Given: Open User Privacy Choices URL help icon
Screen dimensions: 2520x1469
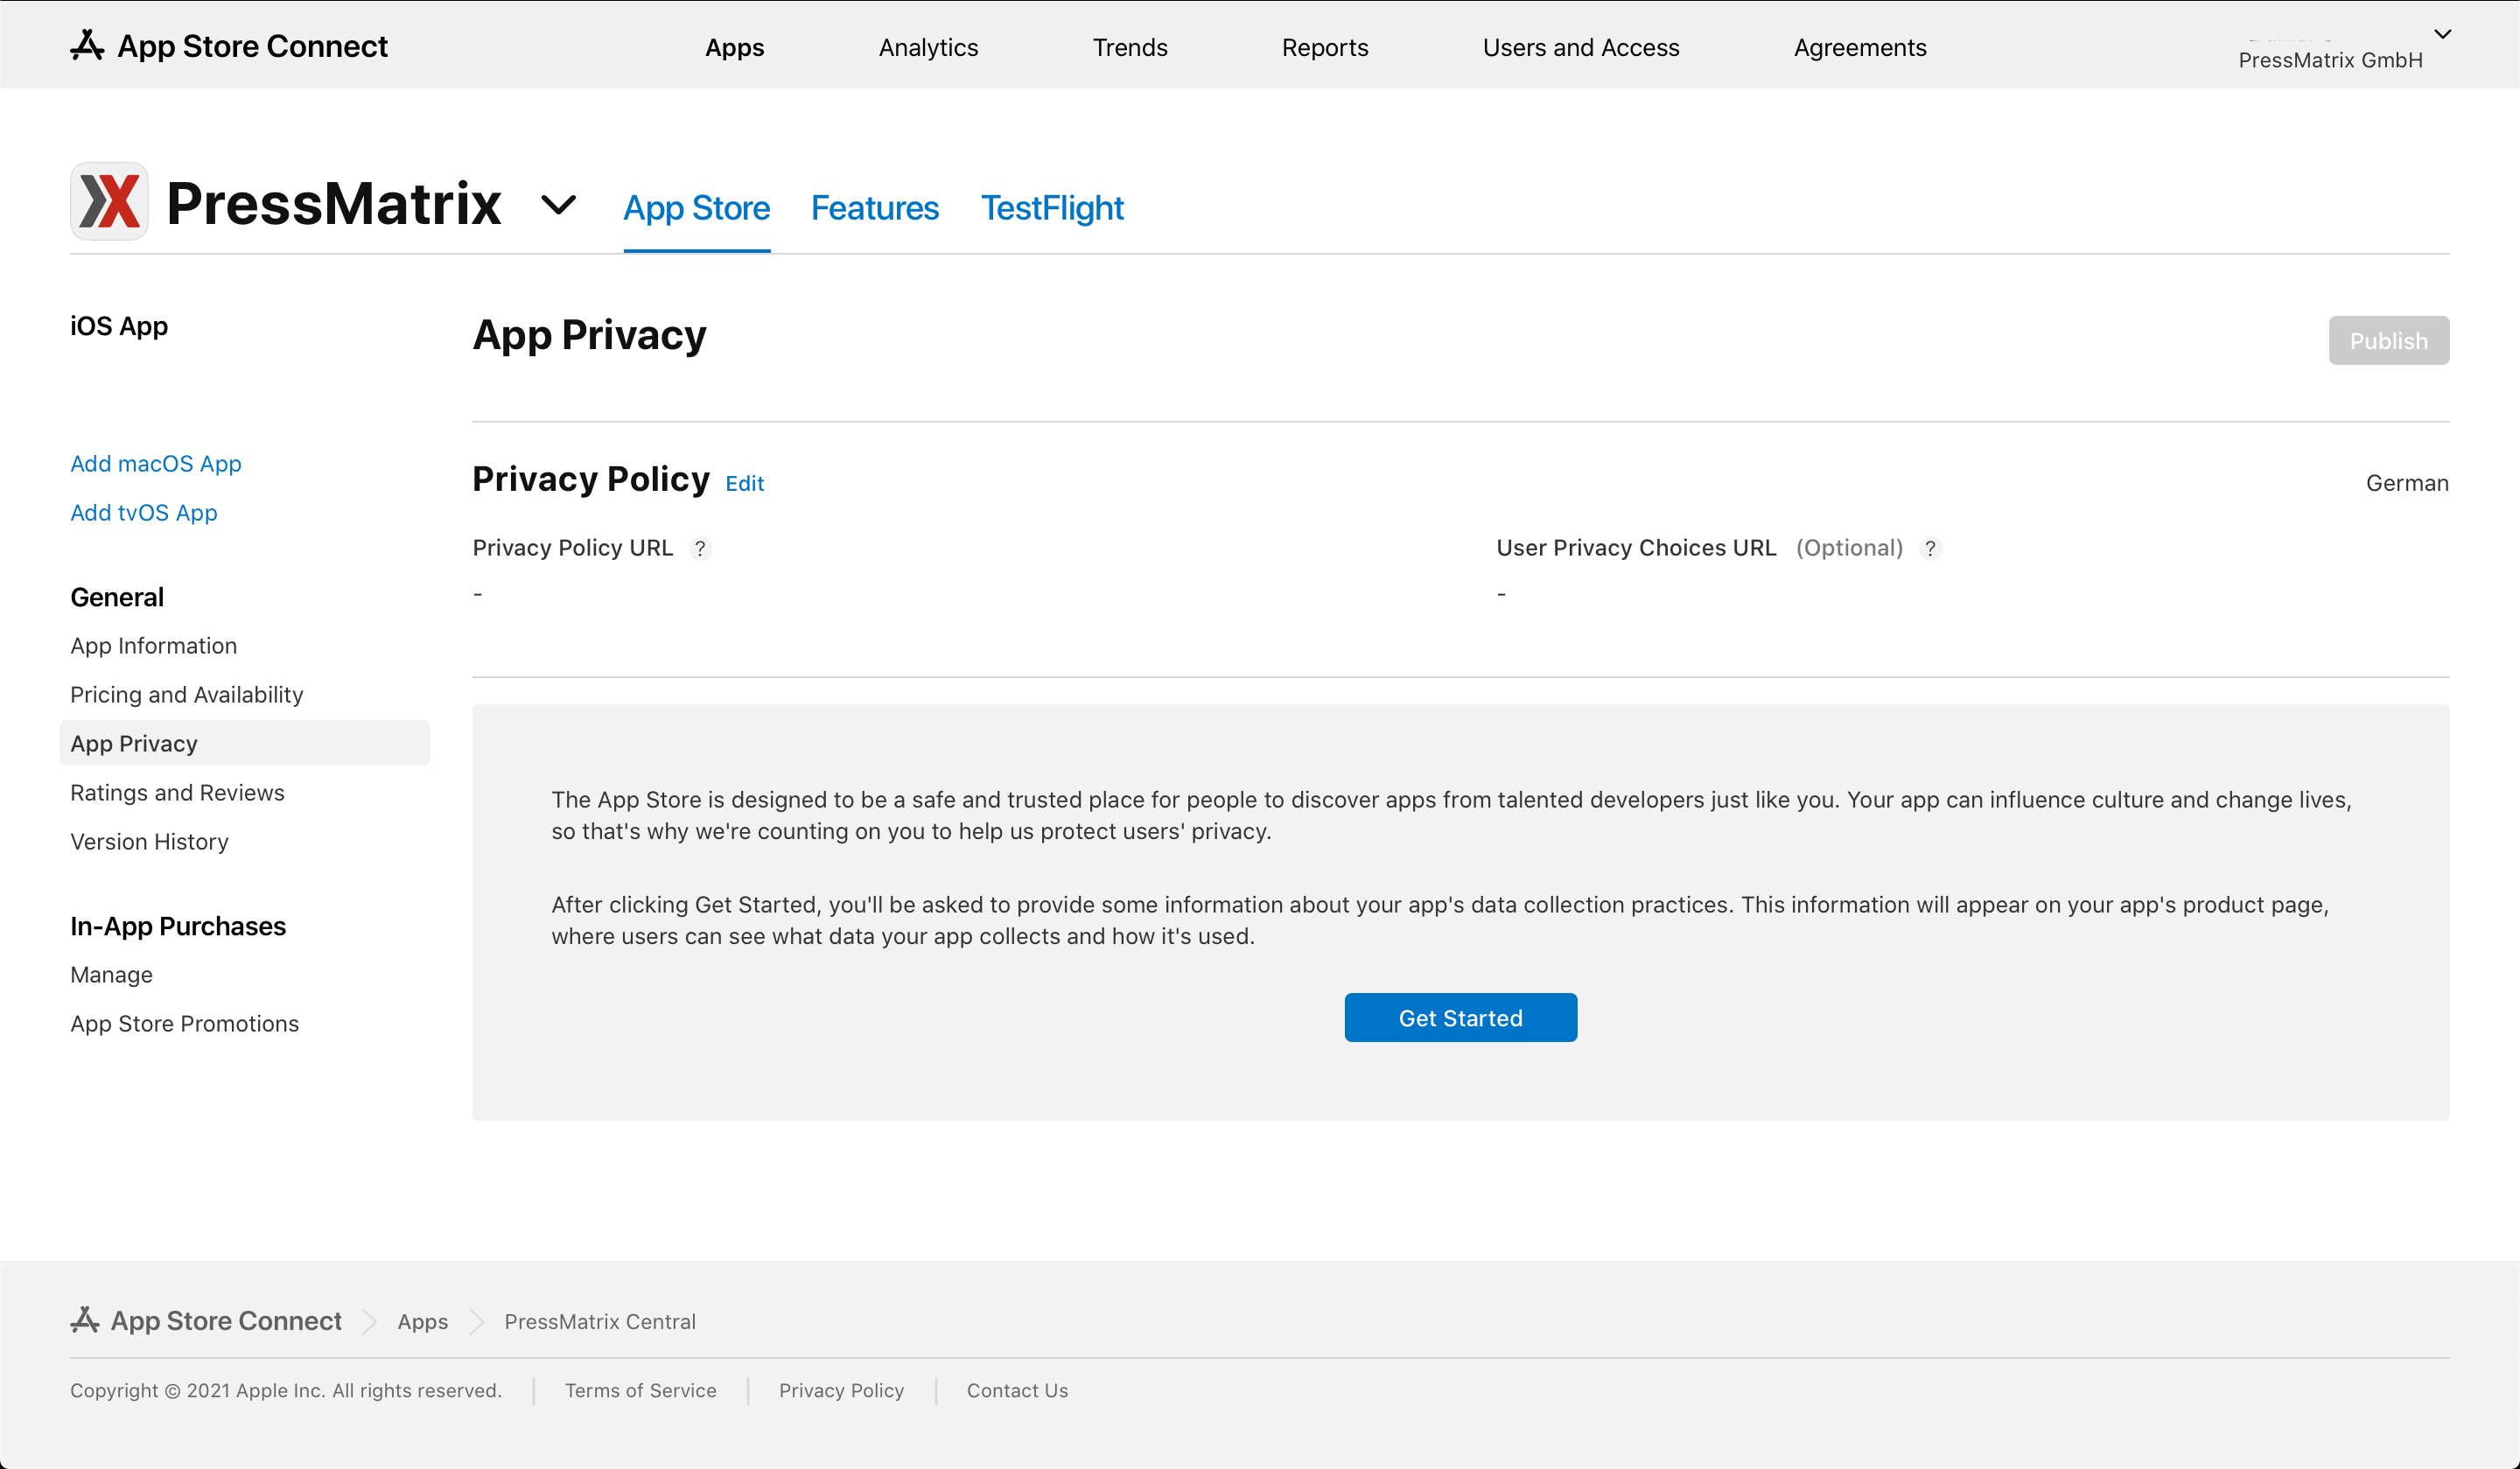Looking at the screenshot, I should pyautogui.click(x=1931, y=548).
